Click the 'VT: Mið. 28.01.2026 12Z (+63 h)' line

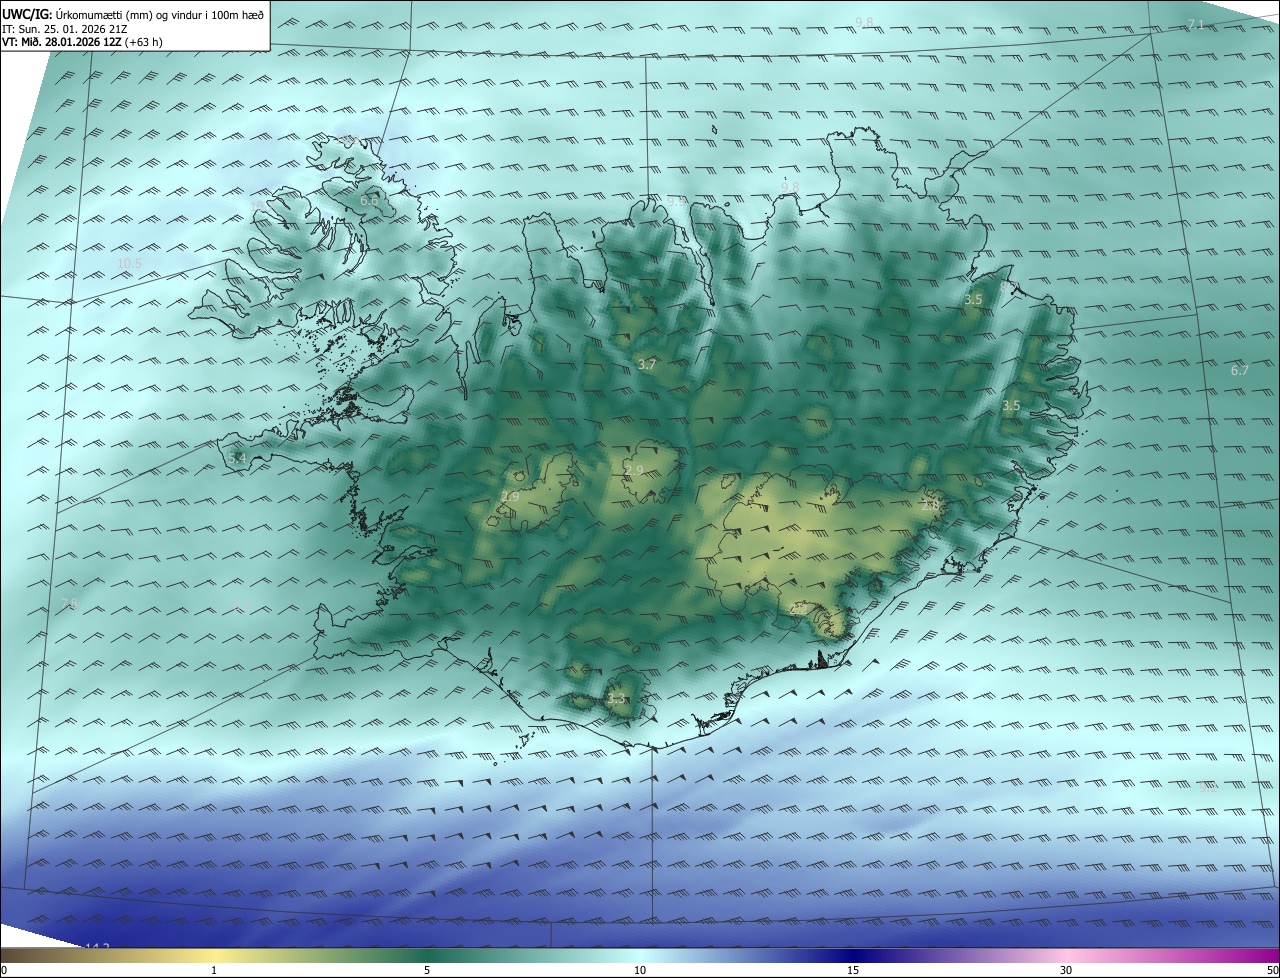(x=82, y=41)
